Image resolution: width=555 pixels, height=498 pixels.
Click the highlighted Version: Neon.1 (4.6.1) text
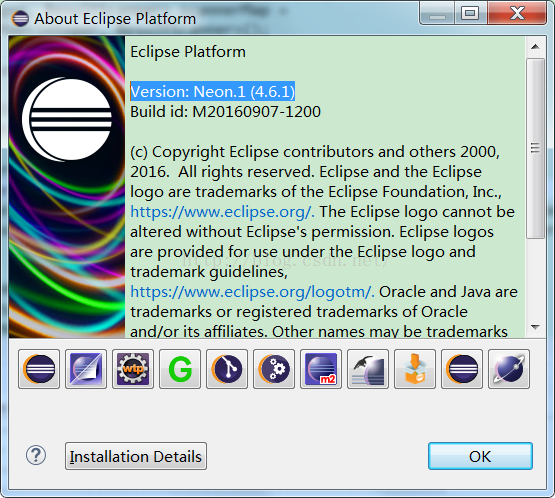212,92
